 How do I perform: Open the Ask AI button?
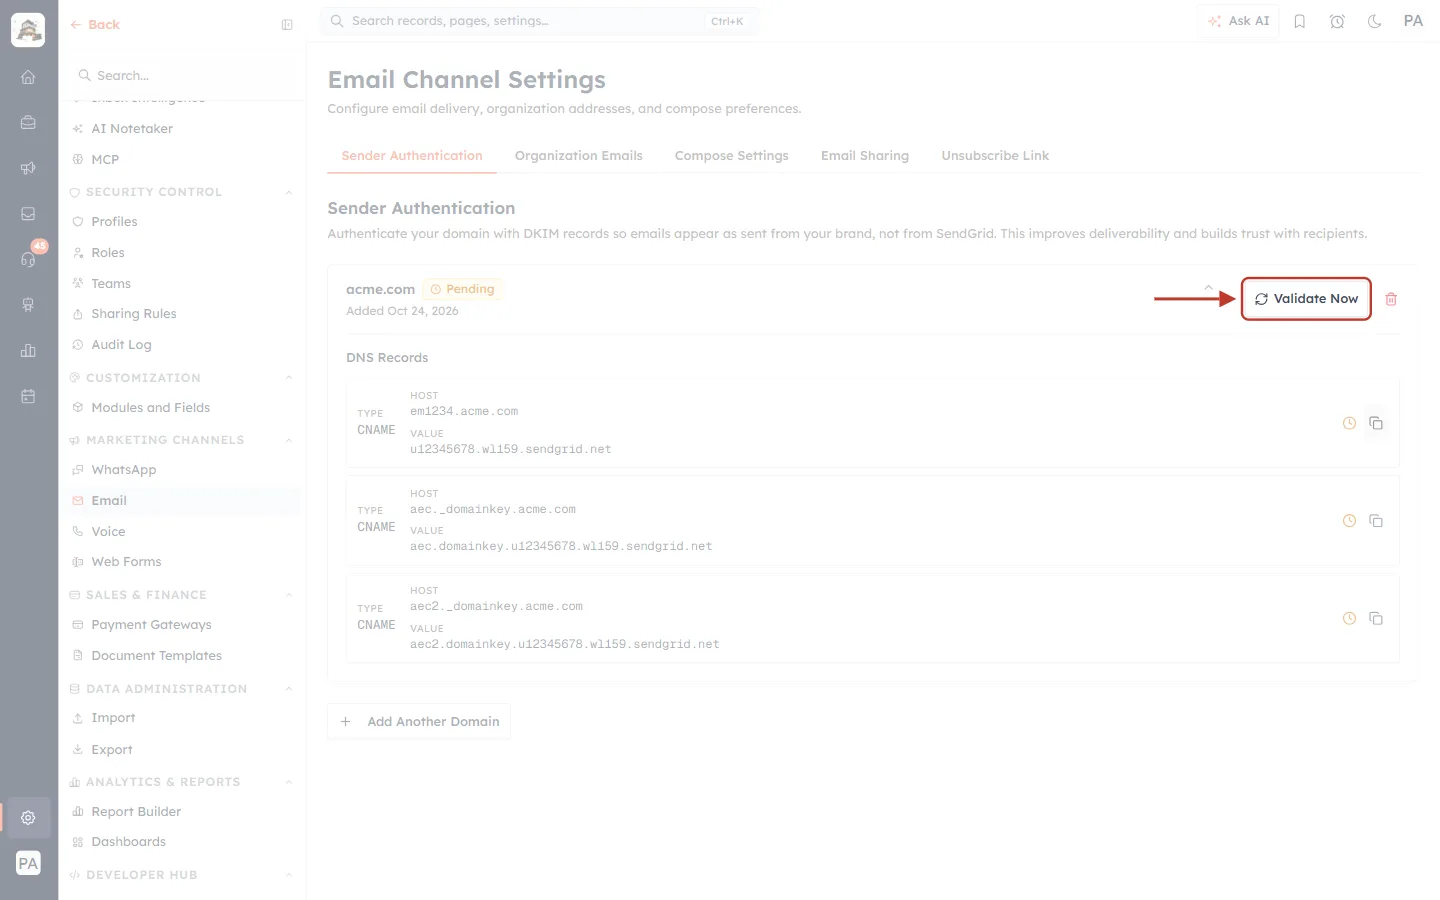coord(1238,21)
